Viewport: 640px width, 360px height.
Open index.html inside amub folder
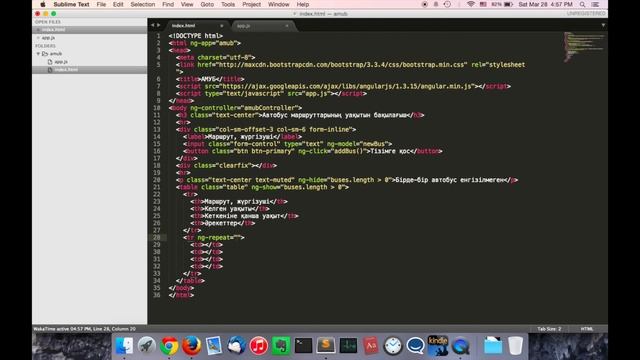[x=66, y=70]
